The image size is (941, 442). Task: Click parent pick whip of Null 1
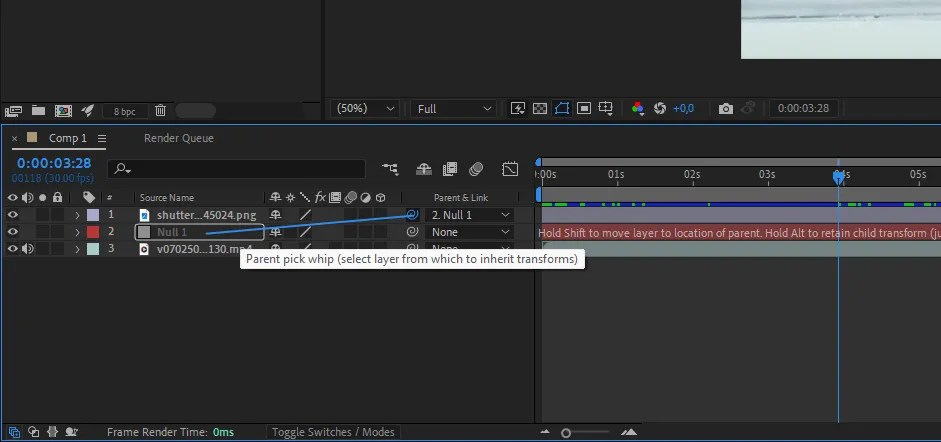click(412, 231)
